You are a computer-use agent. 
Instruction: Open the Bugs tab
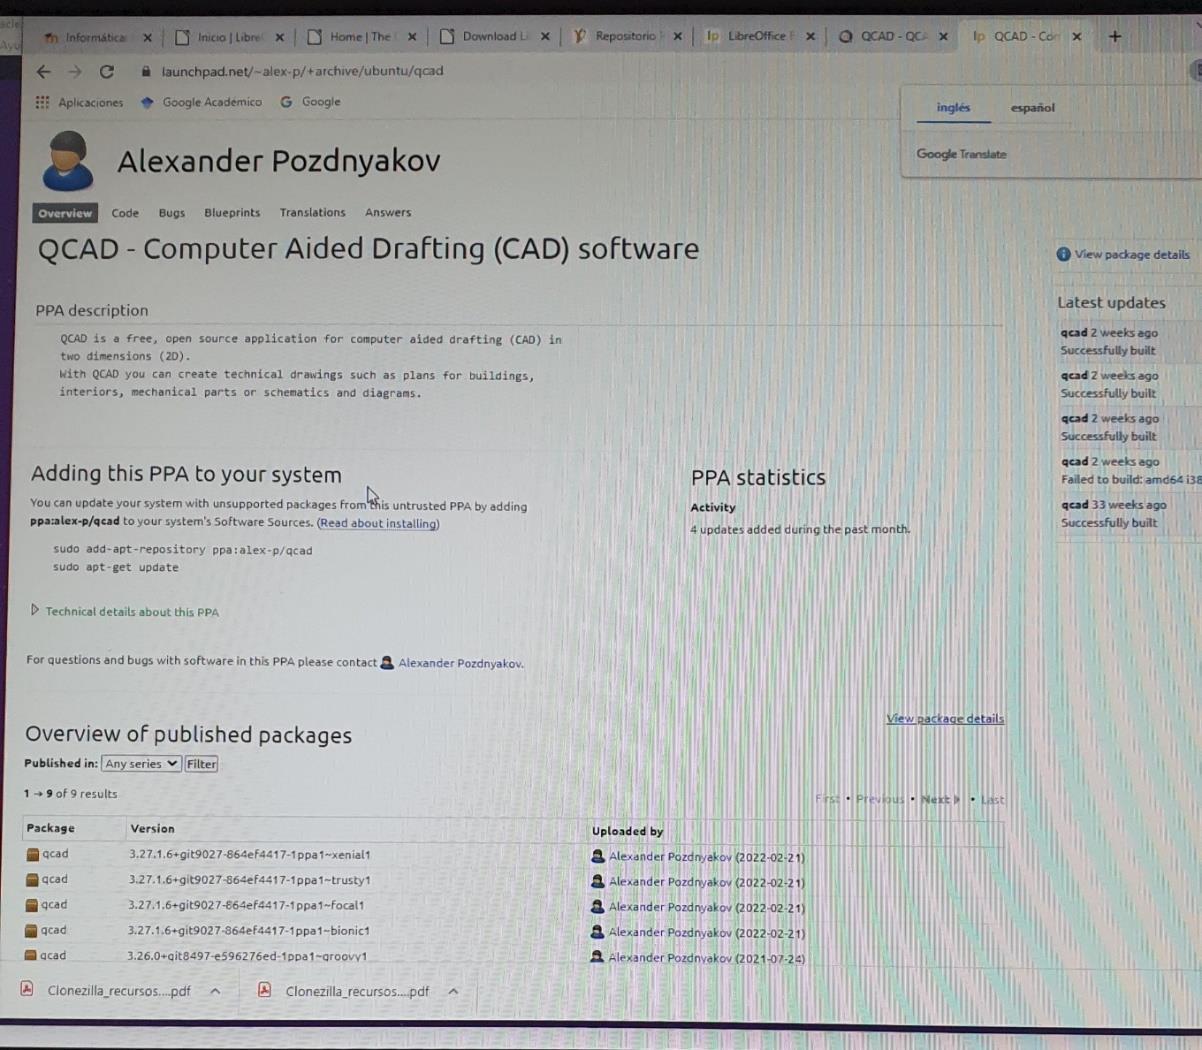[x=172, y=213]
